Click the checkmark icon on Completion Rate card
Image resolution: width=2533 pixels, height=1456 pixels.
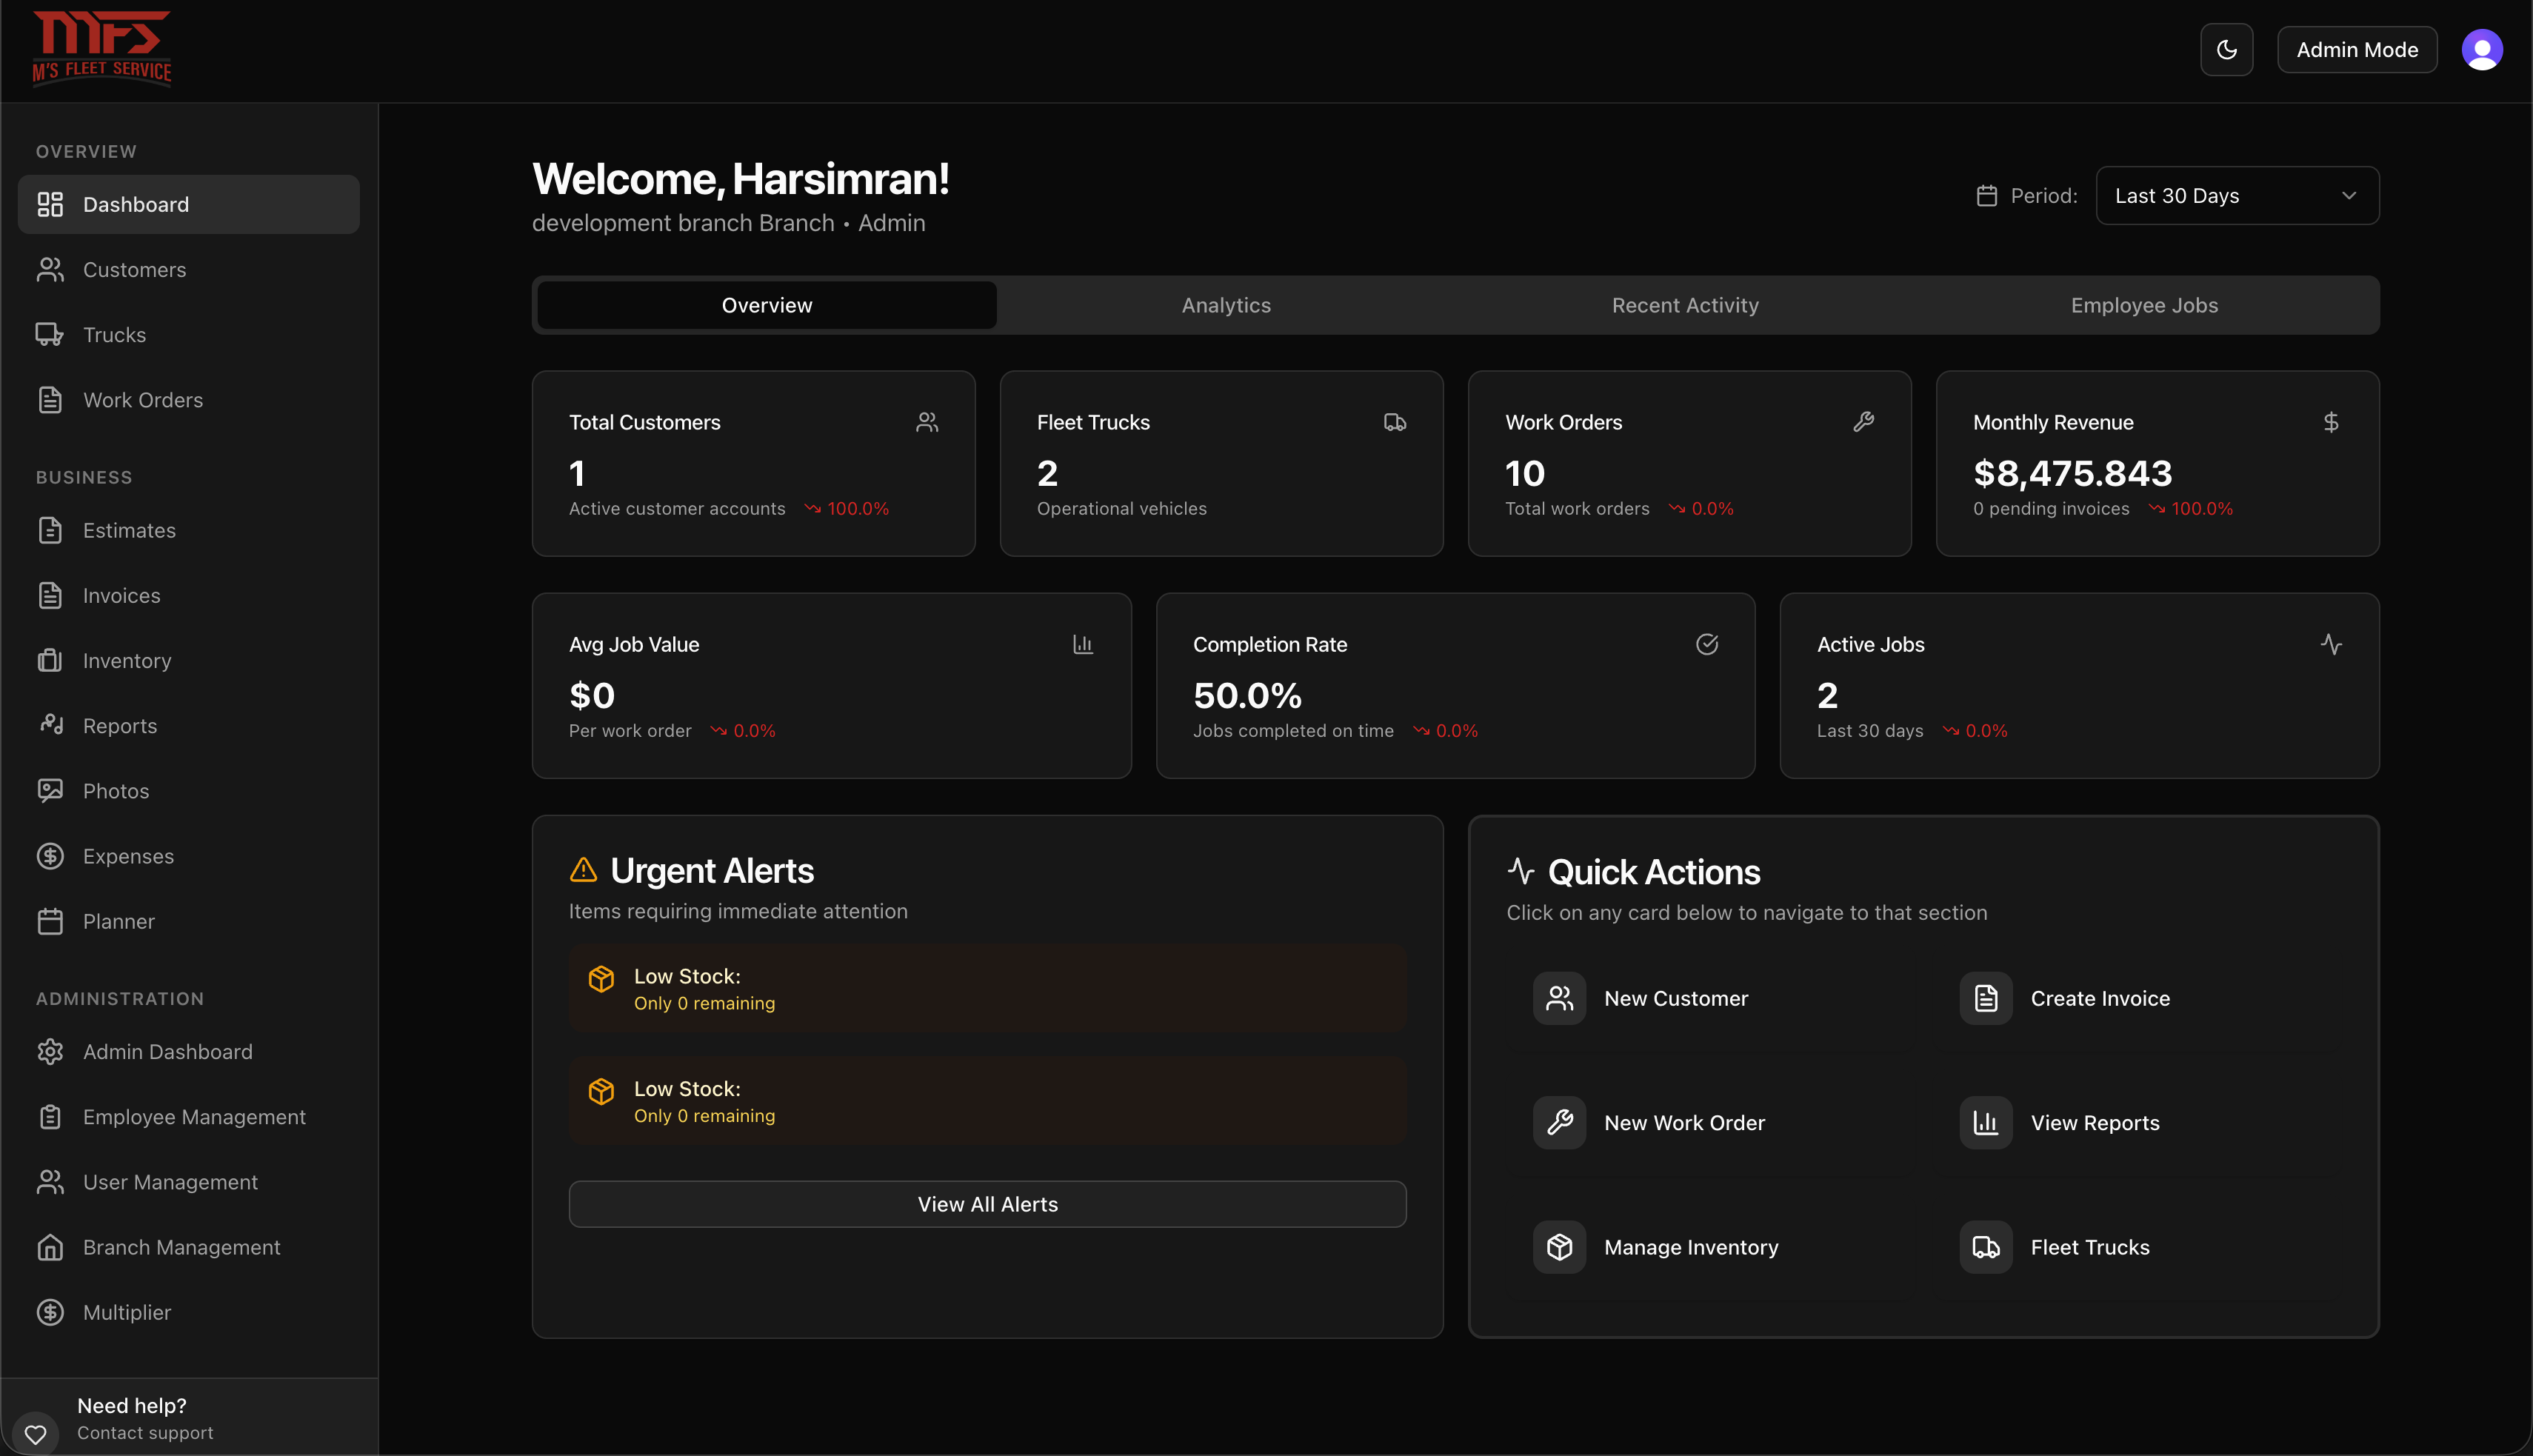[x=1707, y=645]
